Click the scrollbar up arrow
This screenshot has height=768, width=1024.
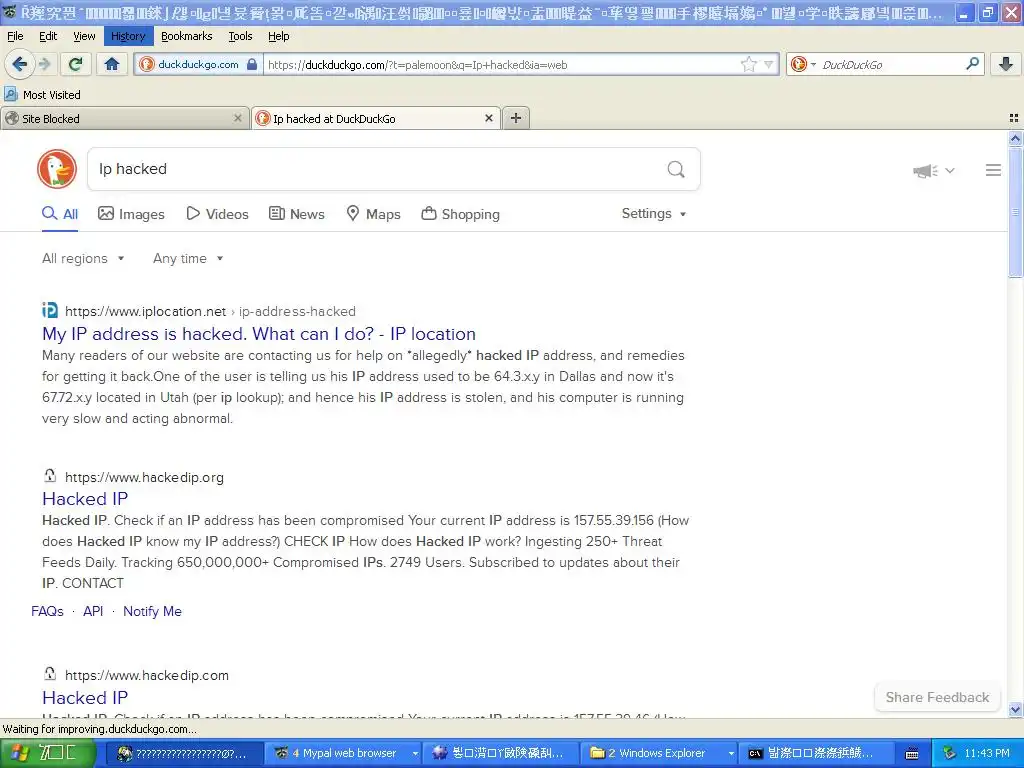click(1015, 138)
